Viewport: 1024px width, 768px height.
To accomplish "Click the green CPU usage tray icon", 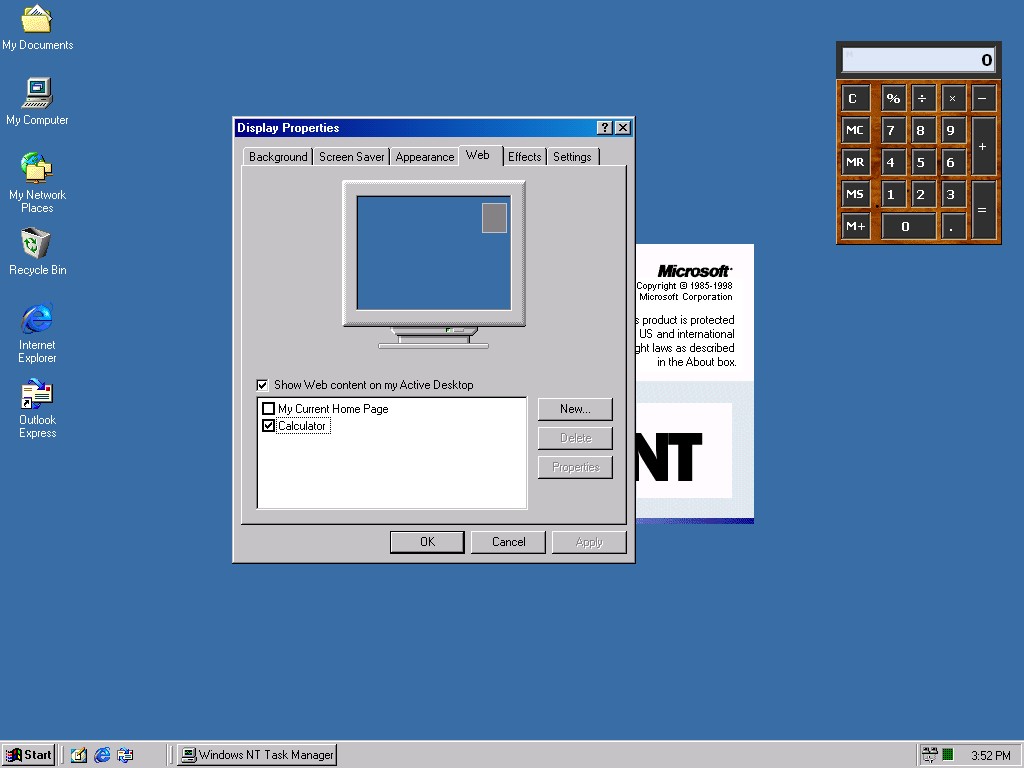I will [948, 755].
